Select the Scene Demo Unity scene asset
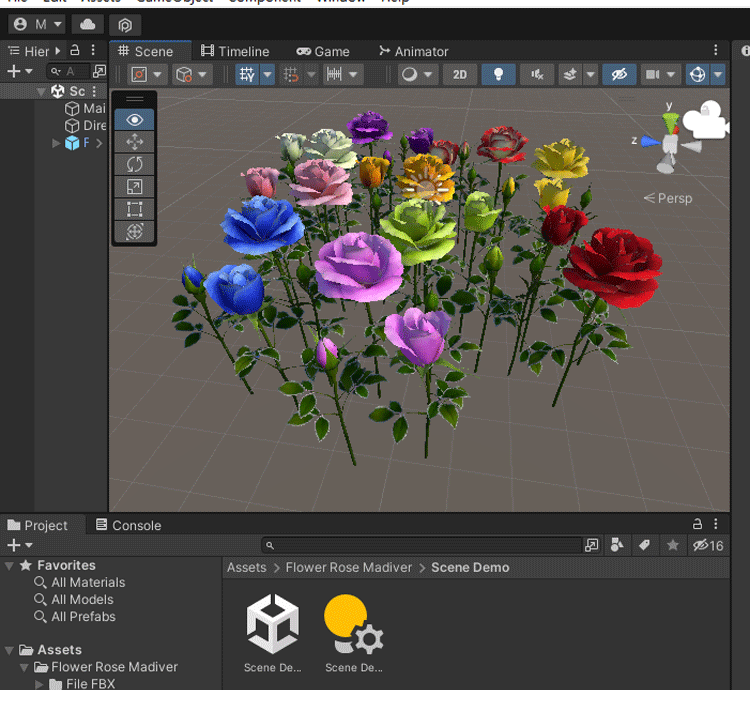This screenshot has height=702, width=750. [x=273, y=624]
